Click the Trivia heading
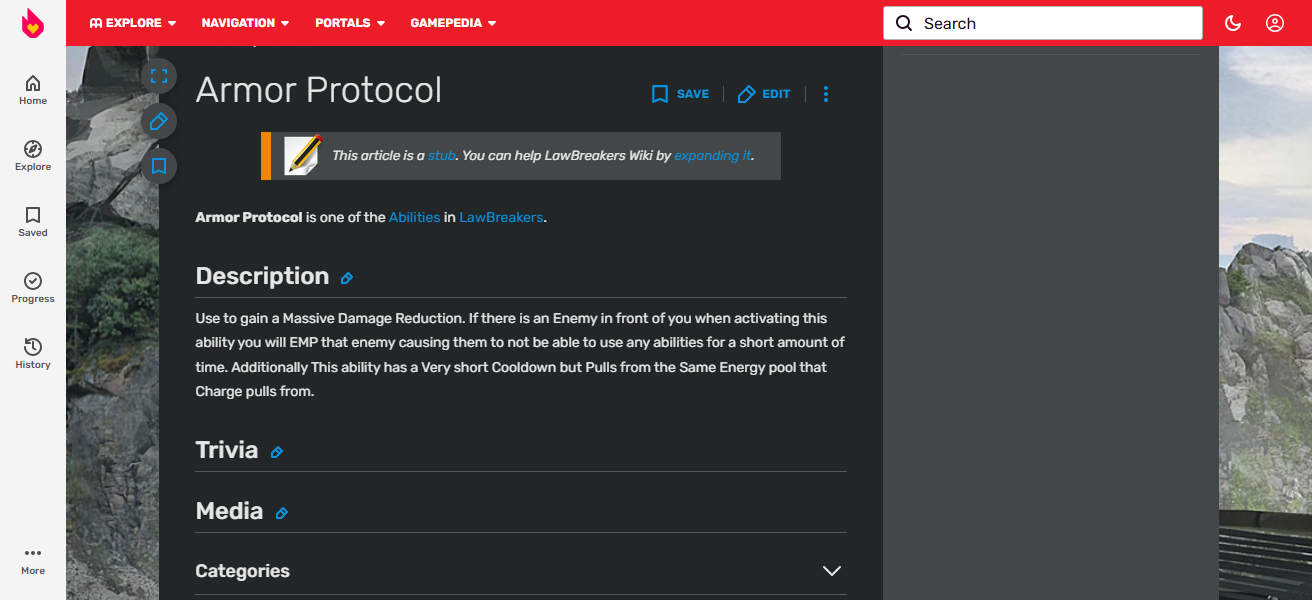 (x=227, y=450)
